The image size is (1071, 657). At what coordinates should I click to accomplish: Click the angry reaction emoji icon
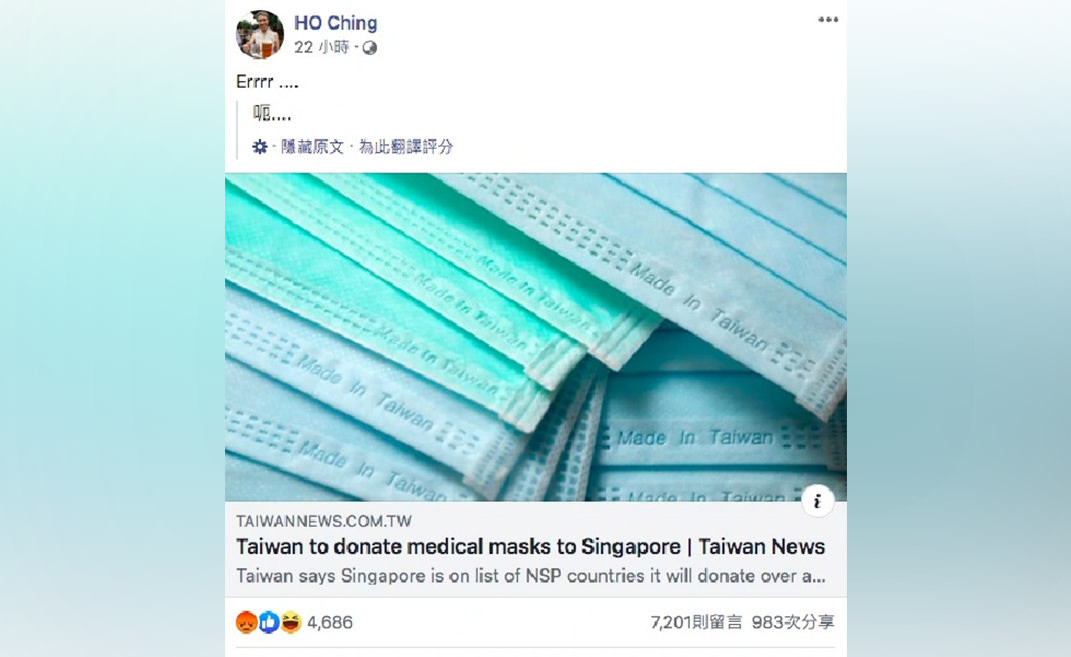247,622
